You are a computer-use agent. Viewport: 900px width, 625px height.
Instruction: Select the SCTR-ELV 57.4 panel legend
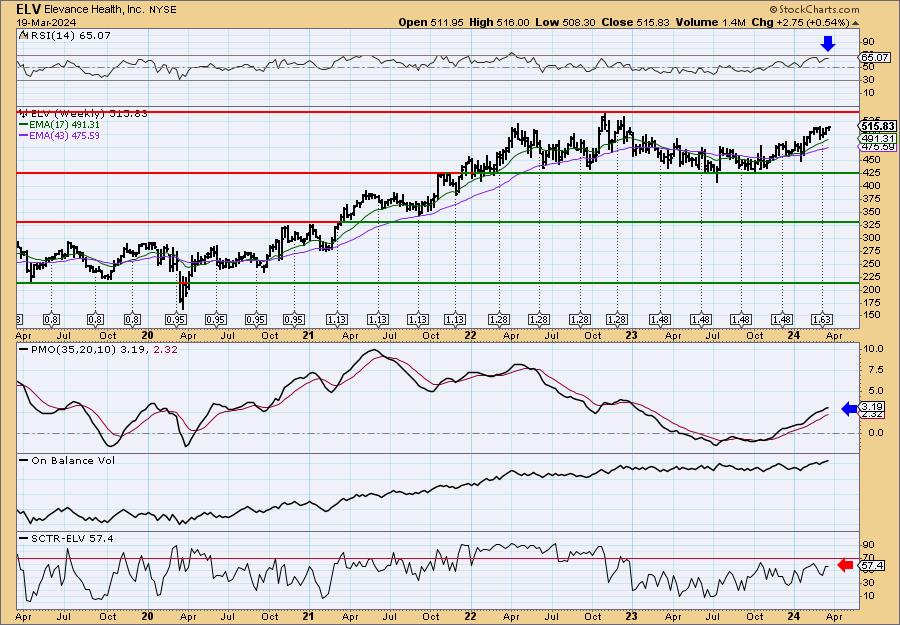pyautogui.click(x=66, y=538)
